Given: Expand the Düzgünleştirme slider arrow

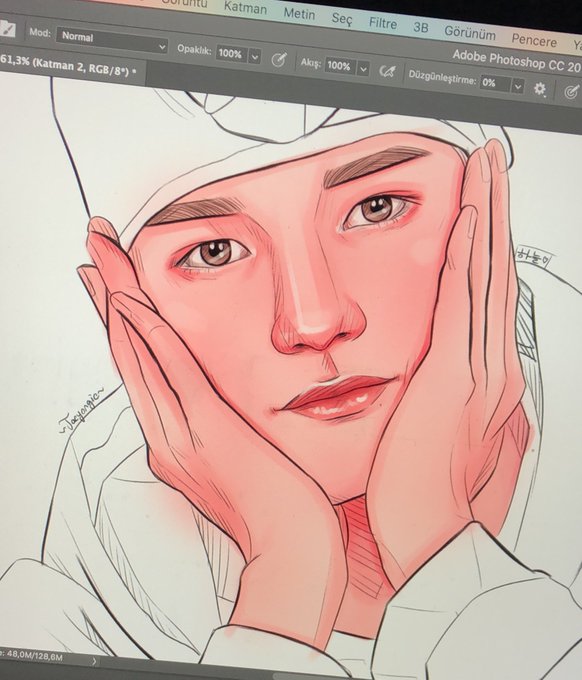Looking at the screenshot, I should pyautogui.click(x=518, y=86).
